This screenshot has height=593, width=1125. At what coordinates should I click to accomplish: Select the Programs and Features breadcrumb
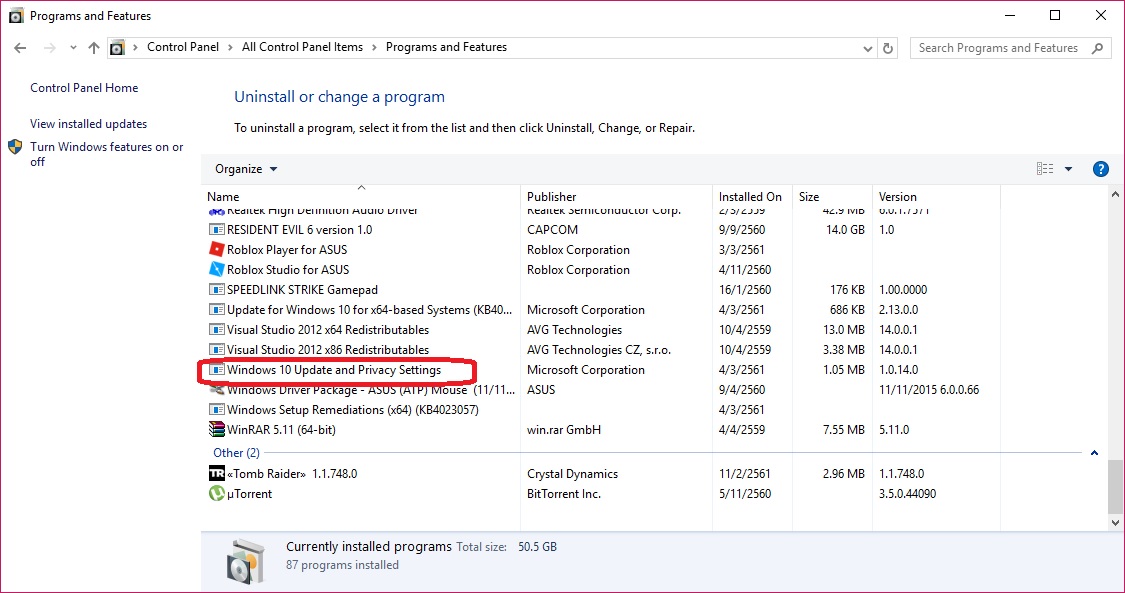pos(446,47)
